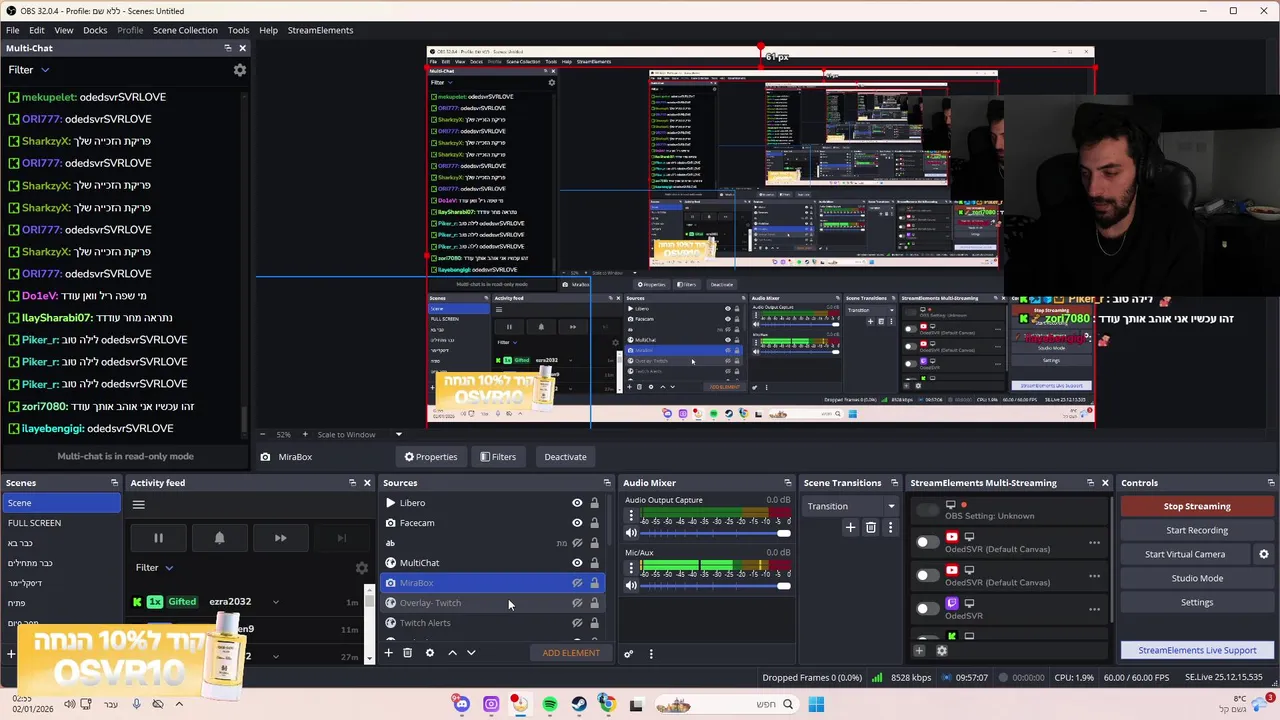Open the Audio Mixer three-dot menu

pyautogui.click(x=651, y=654)
